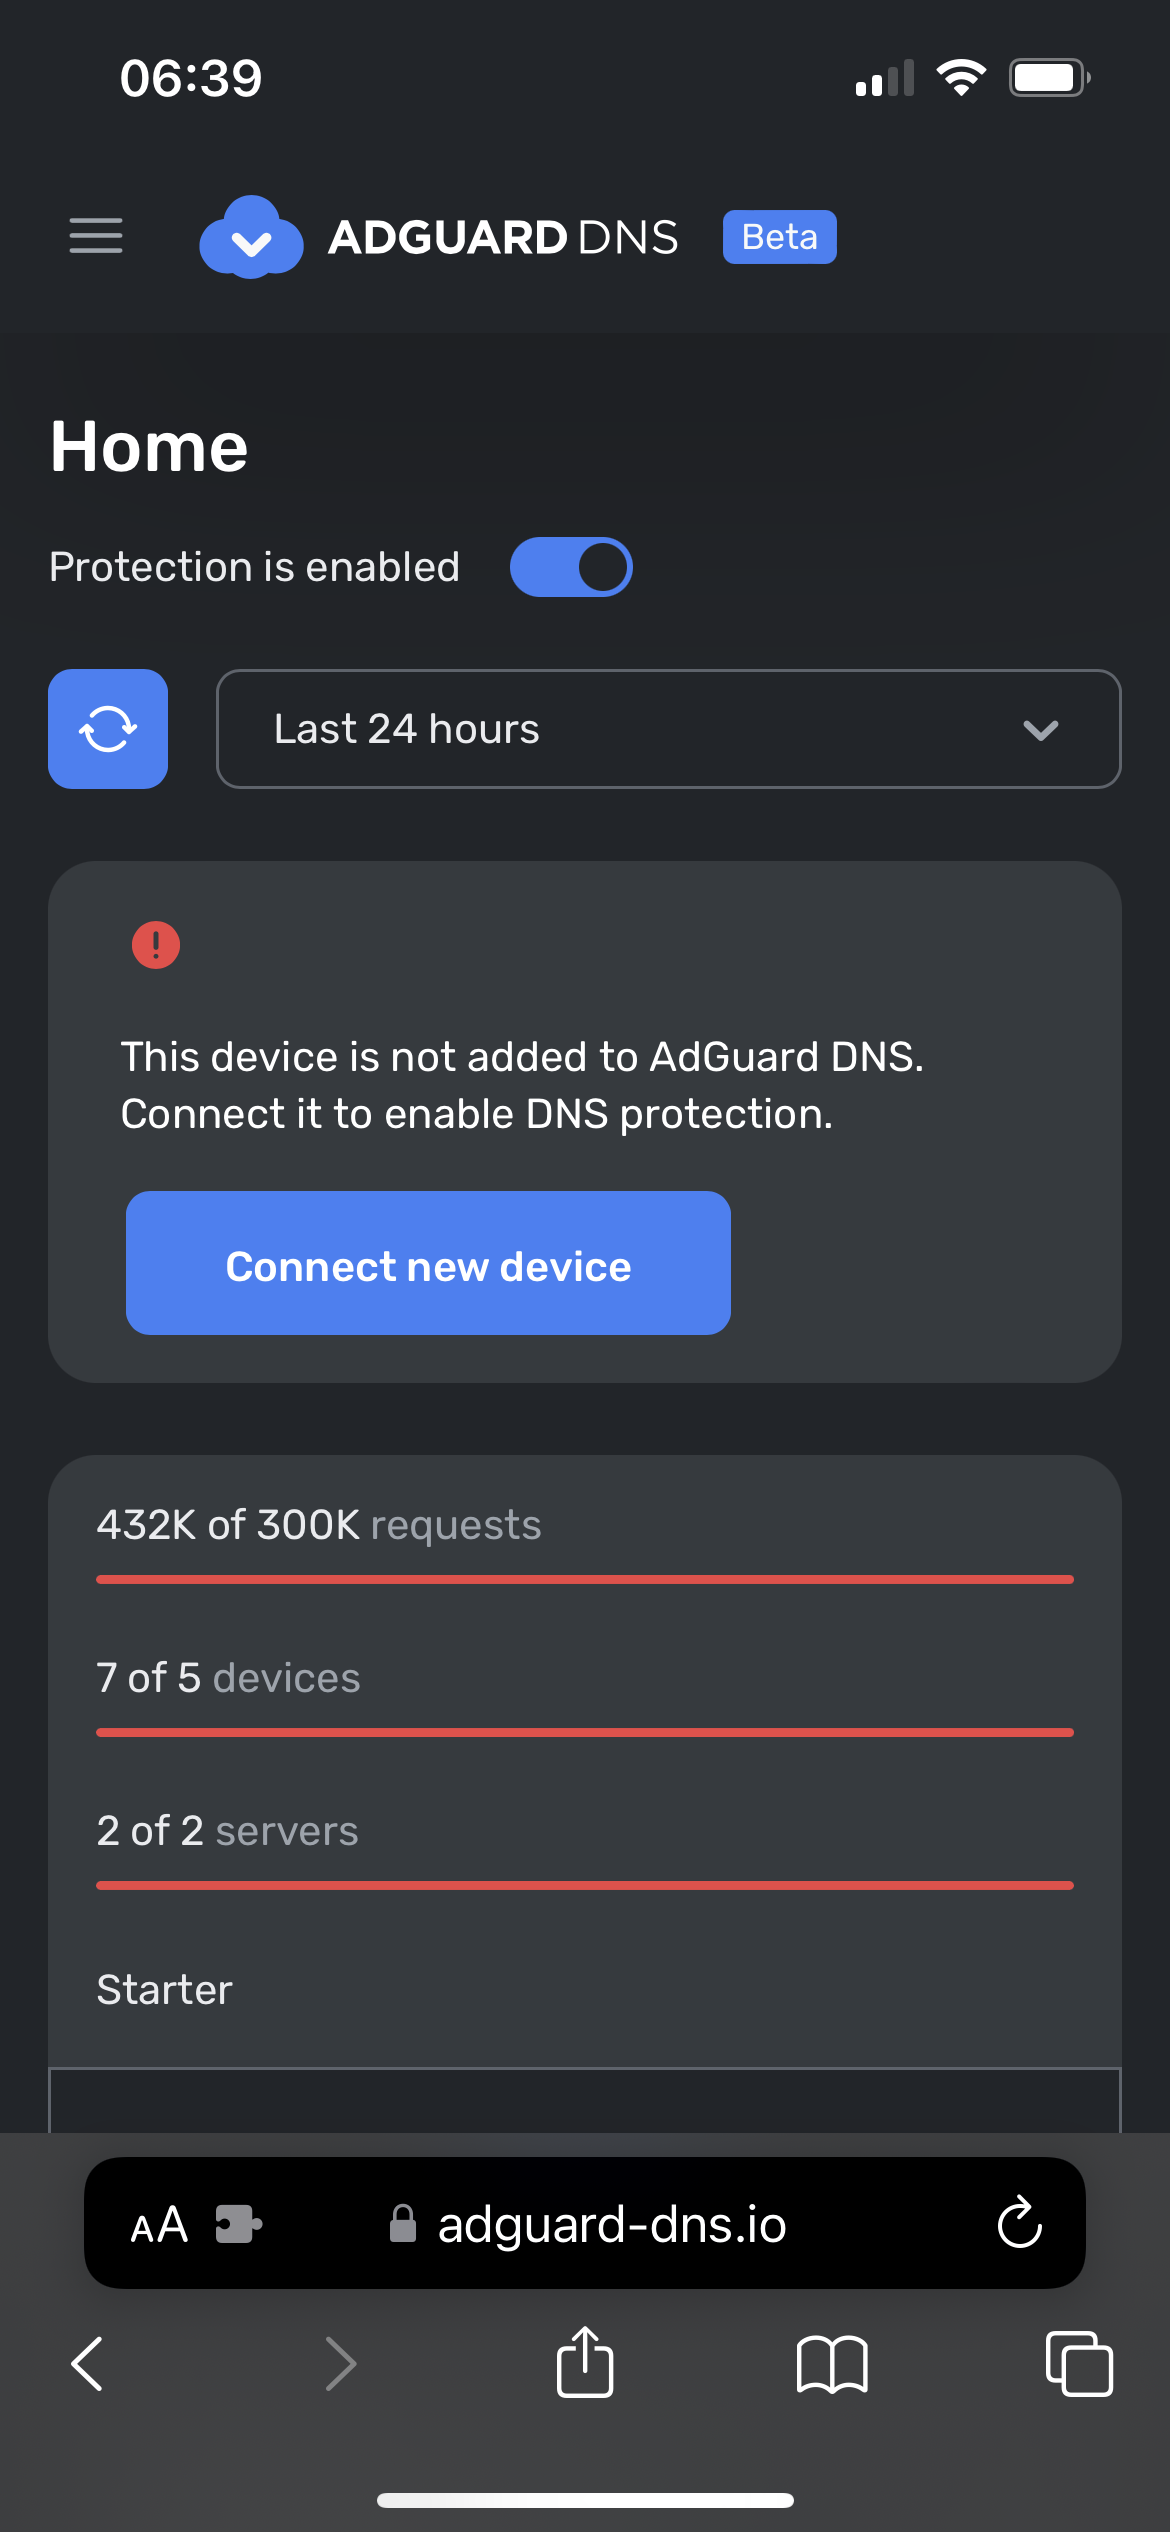Screen dimensions: 1170x2532
Task: Toggle the Protection is enabled switch off
Action: (x=572, y=566)
